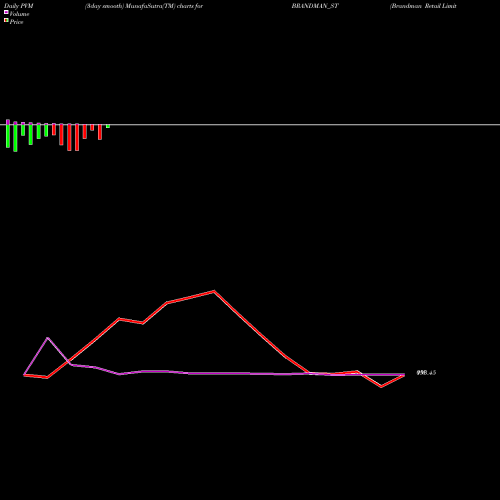The image size is (500, 500).
Task: Click the '(3day smooth) MunafaSutra(TM) charts for' text
Action: 144,6
